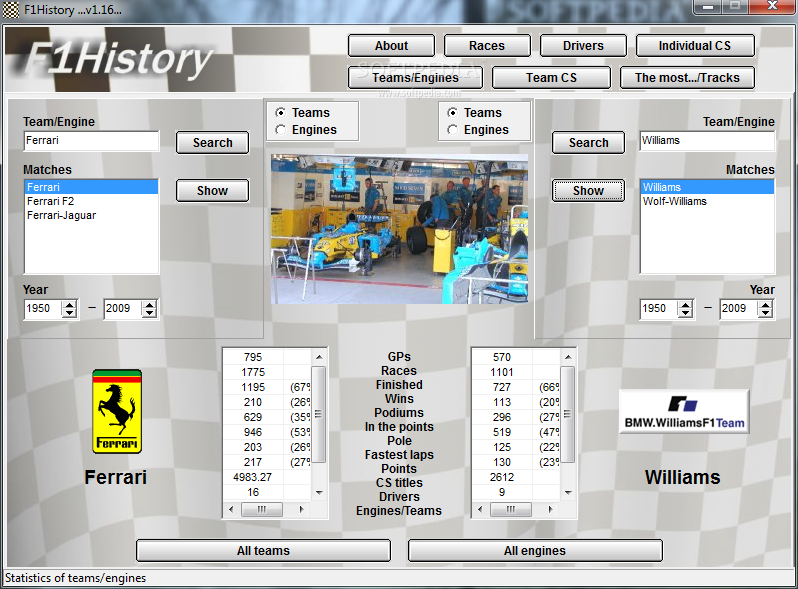
Task: Click the Williams stats scroll-down arrow
Action: [568, 492]
